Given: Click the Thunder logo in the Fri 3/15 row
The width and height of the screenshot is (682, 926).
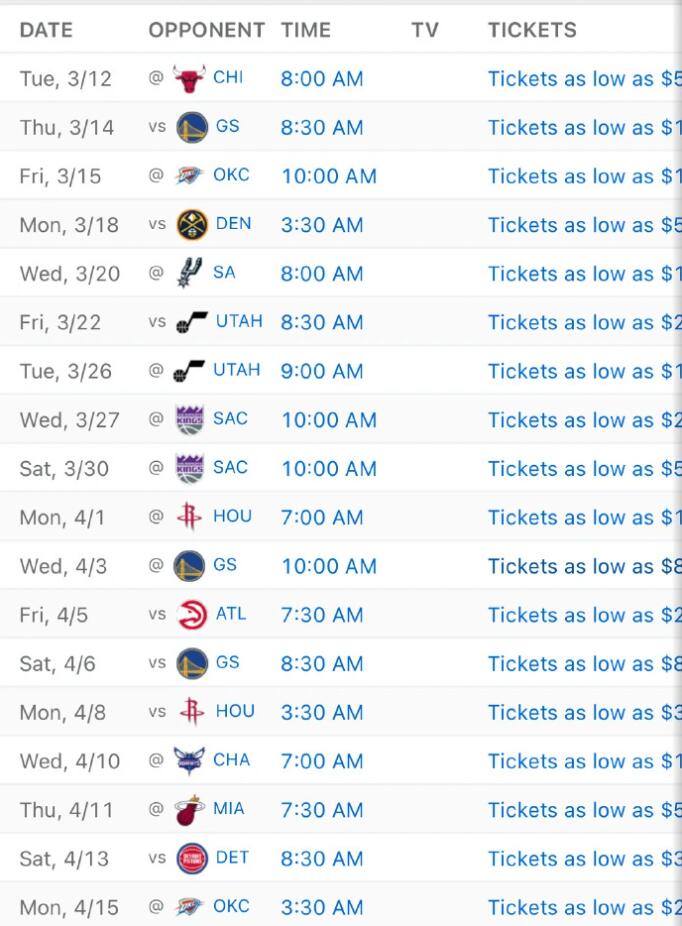Looking at the screenshot, I should pos(189,176).
